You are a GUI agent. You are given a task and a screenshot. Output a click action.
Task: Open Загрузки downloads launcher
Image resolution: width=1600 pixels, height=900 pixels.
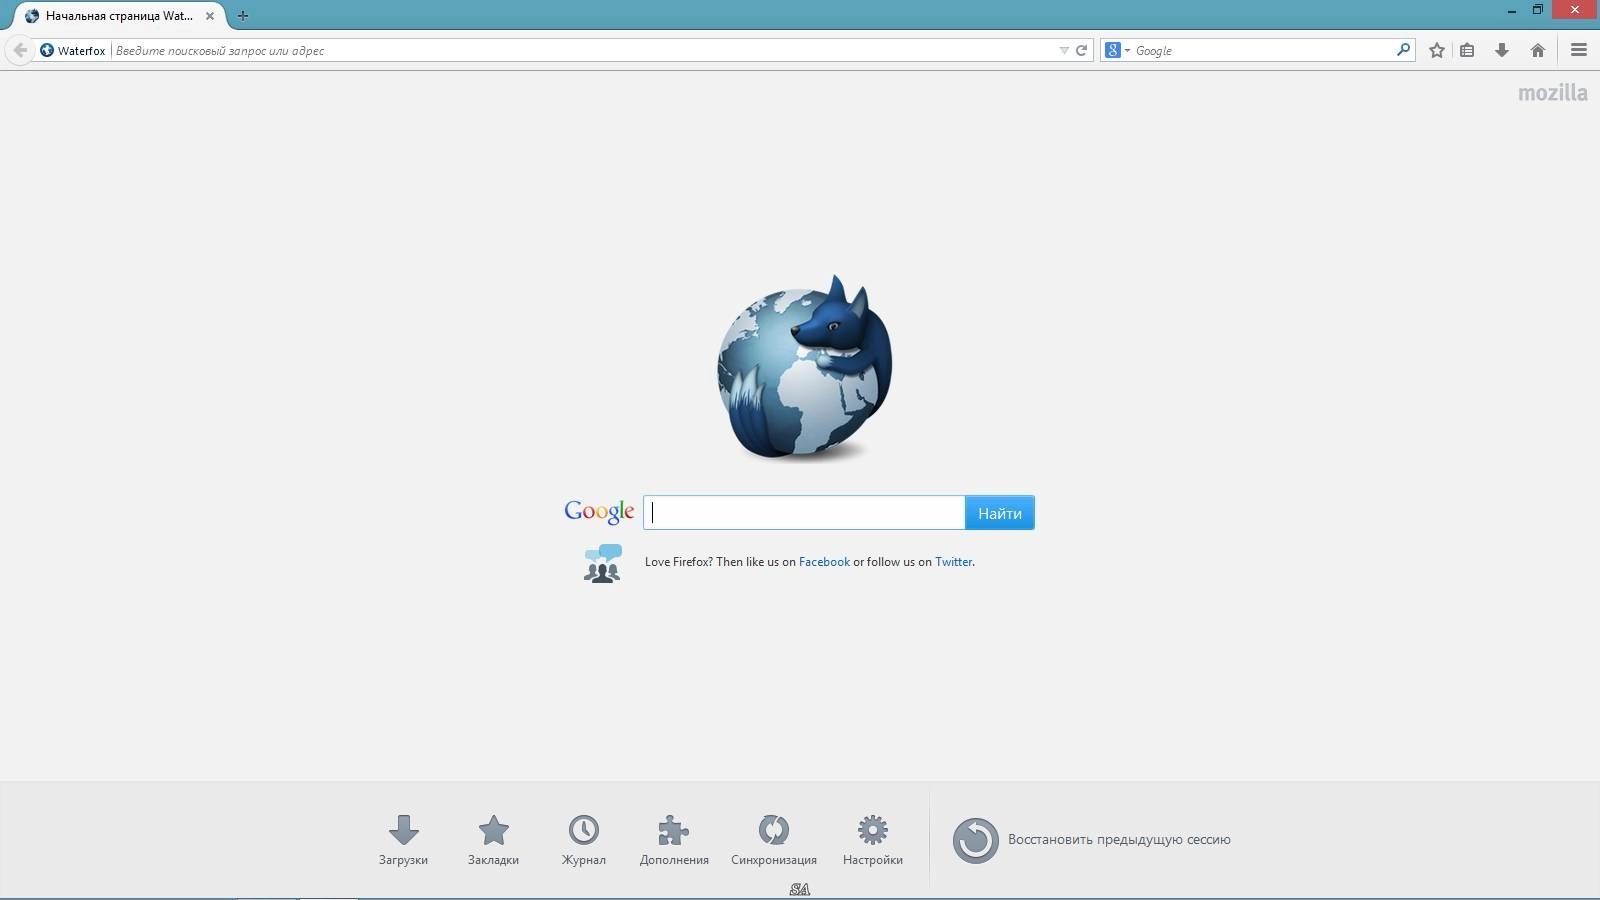(x=403, y=840)
